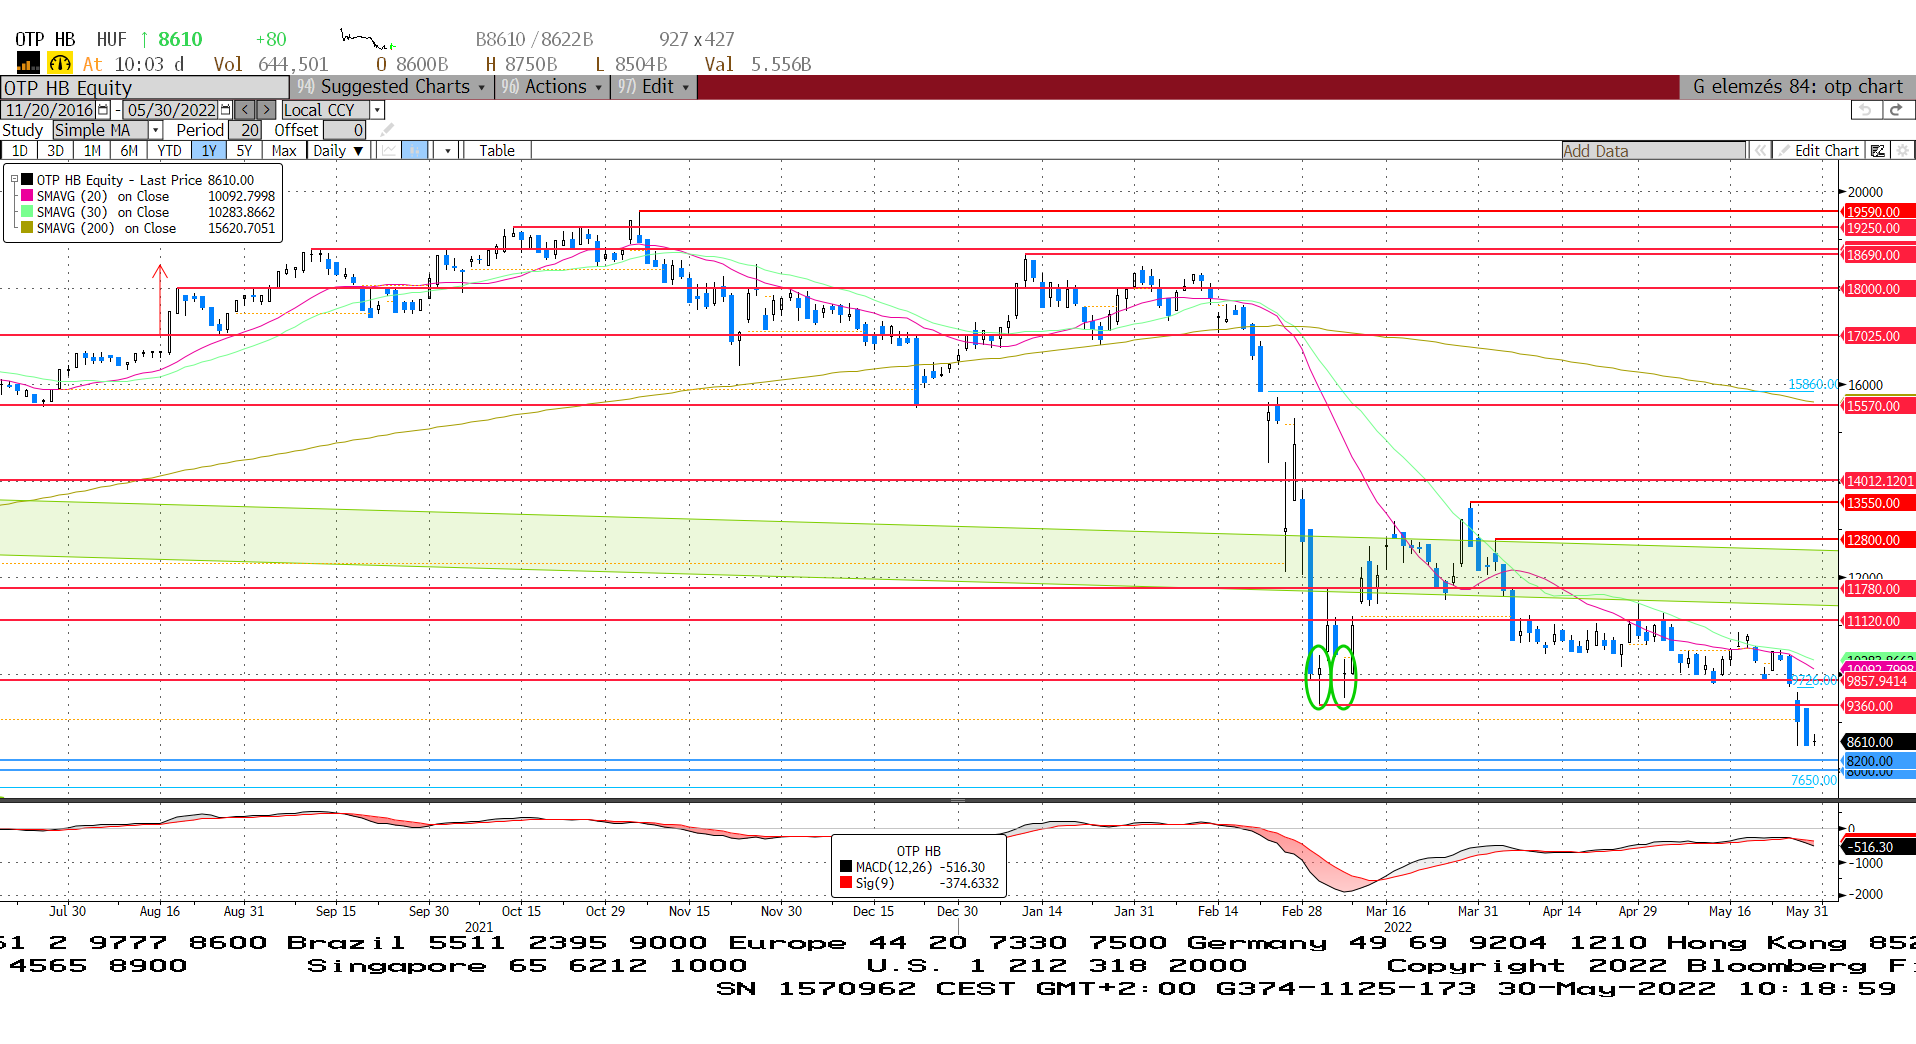
Task: Click the pencil icon next to Offset field
Action: tap(386, 130)
